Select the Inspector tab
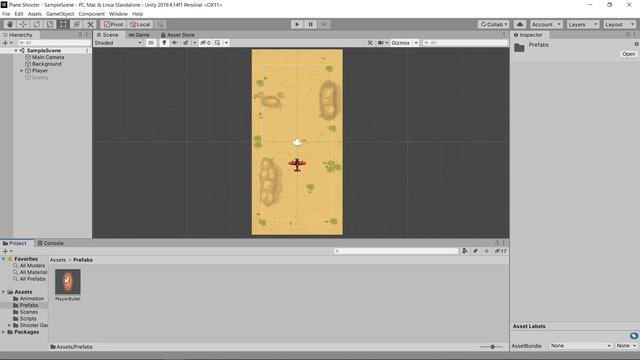 [528, 35]
